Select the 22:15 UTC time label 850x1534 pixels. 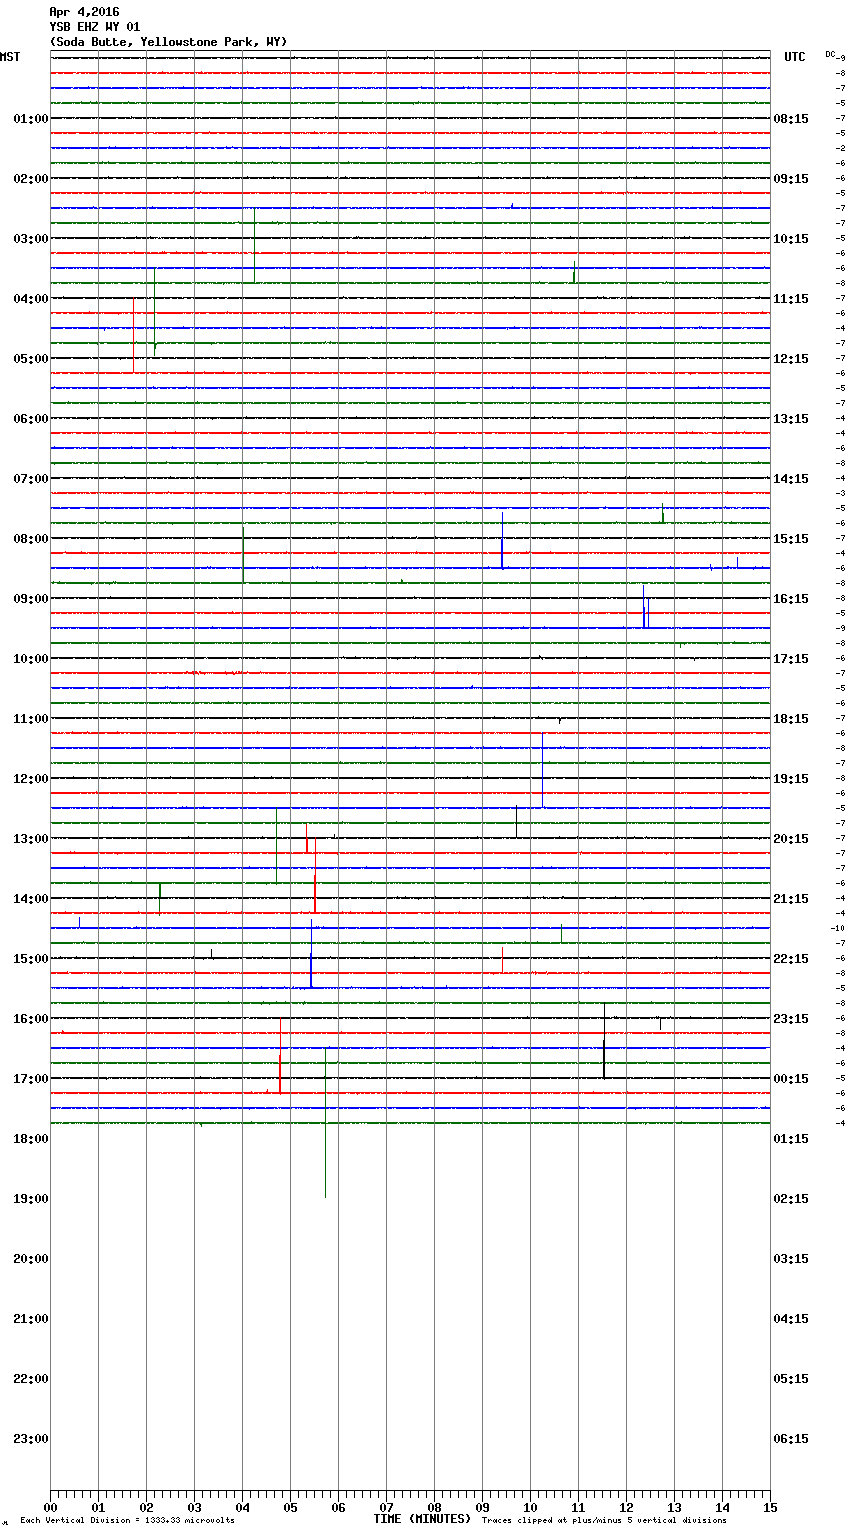pos(791,959)
